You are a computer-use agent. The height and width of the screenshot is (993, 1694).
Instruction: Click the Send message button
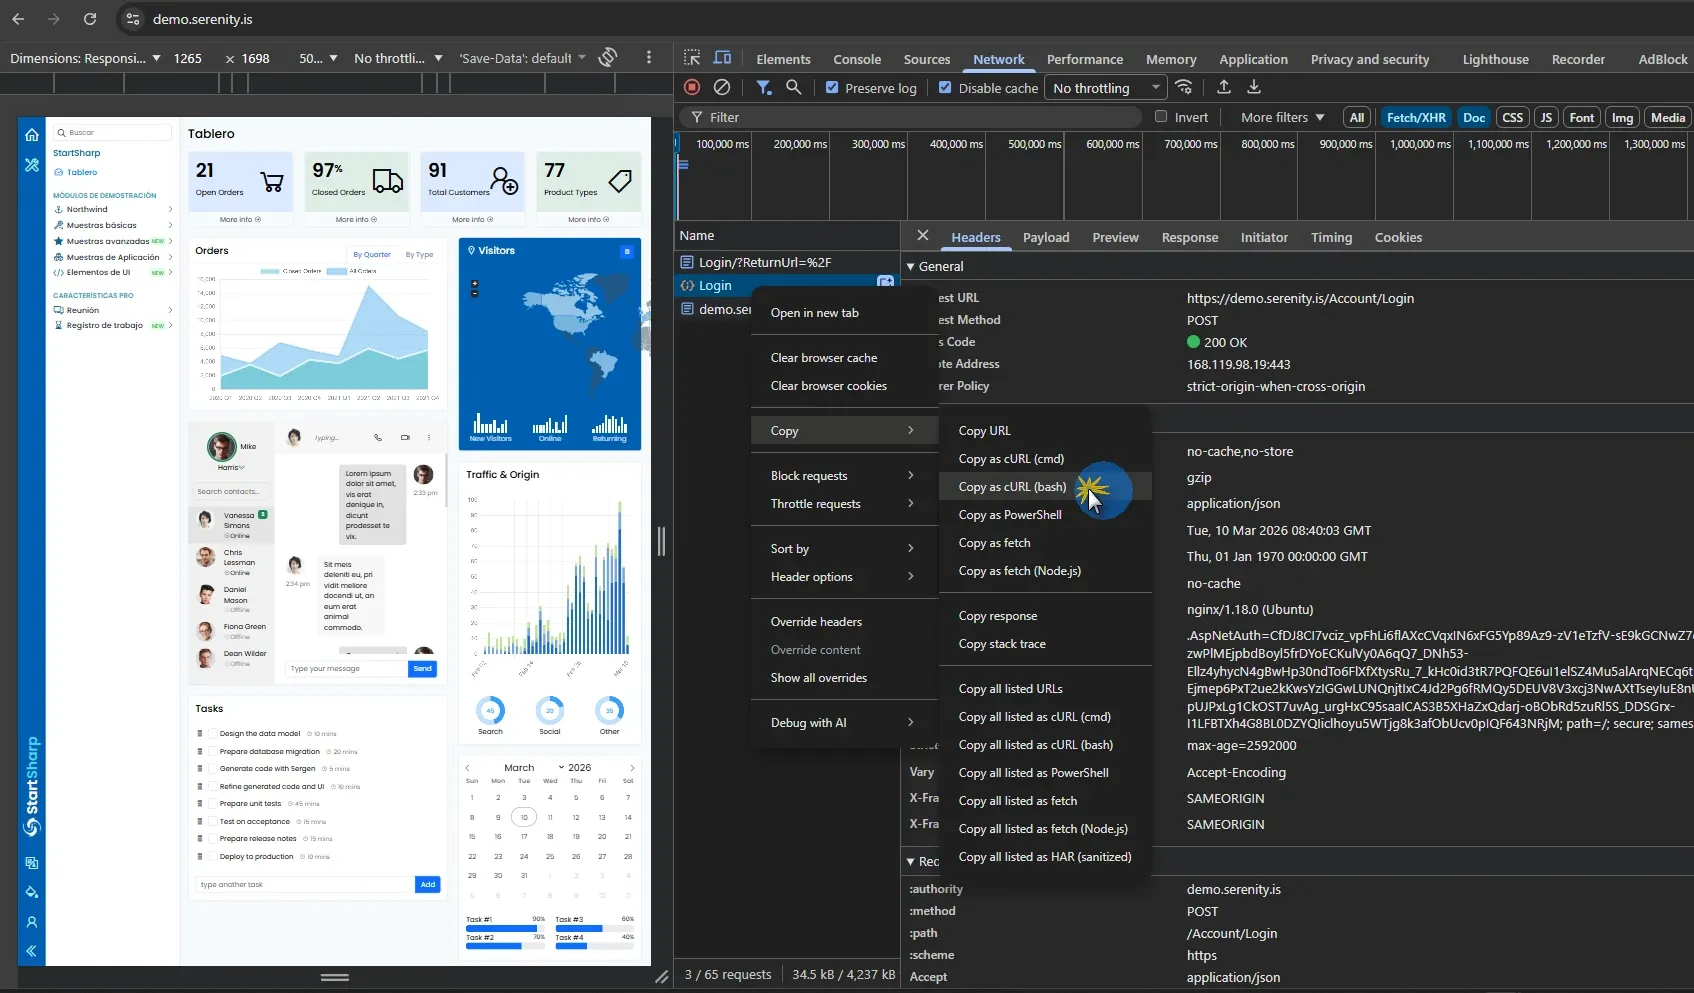[423, 669]
